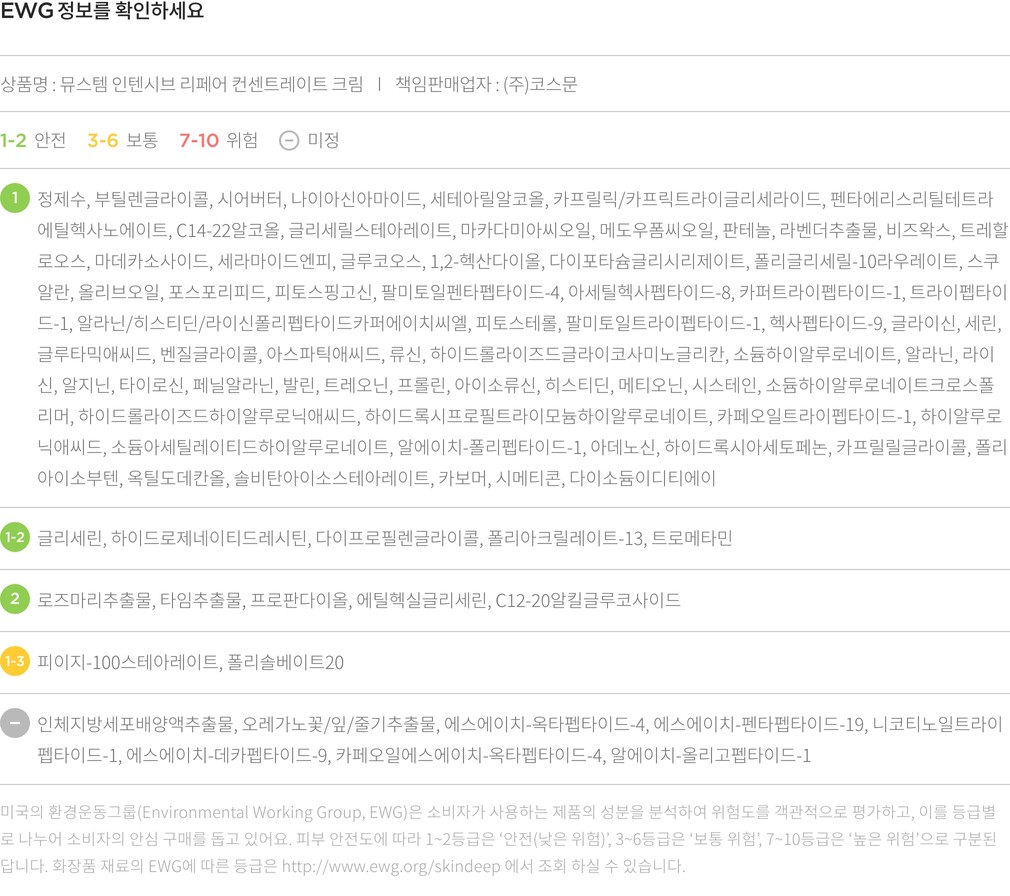Click the minus circle icon beside 미정

288,140
